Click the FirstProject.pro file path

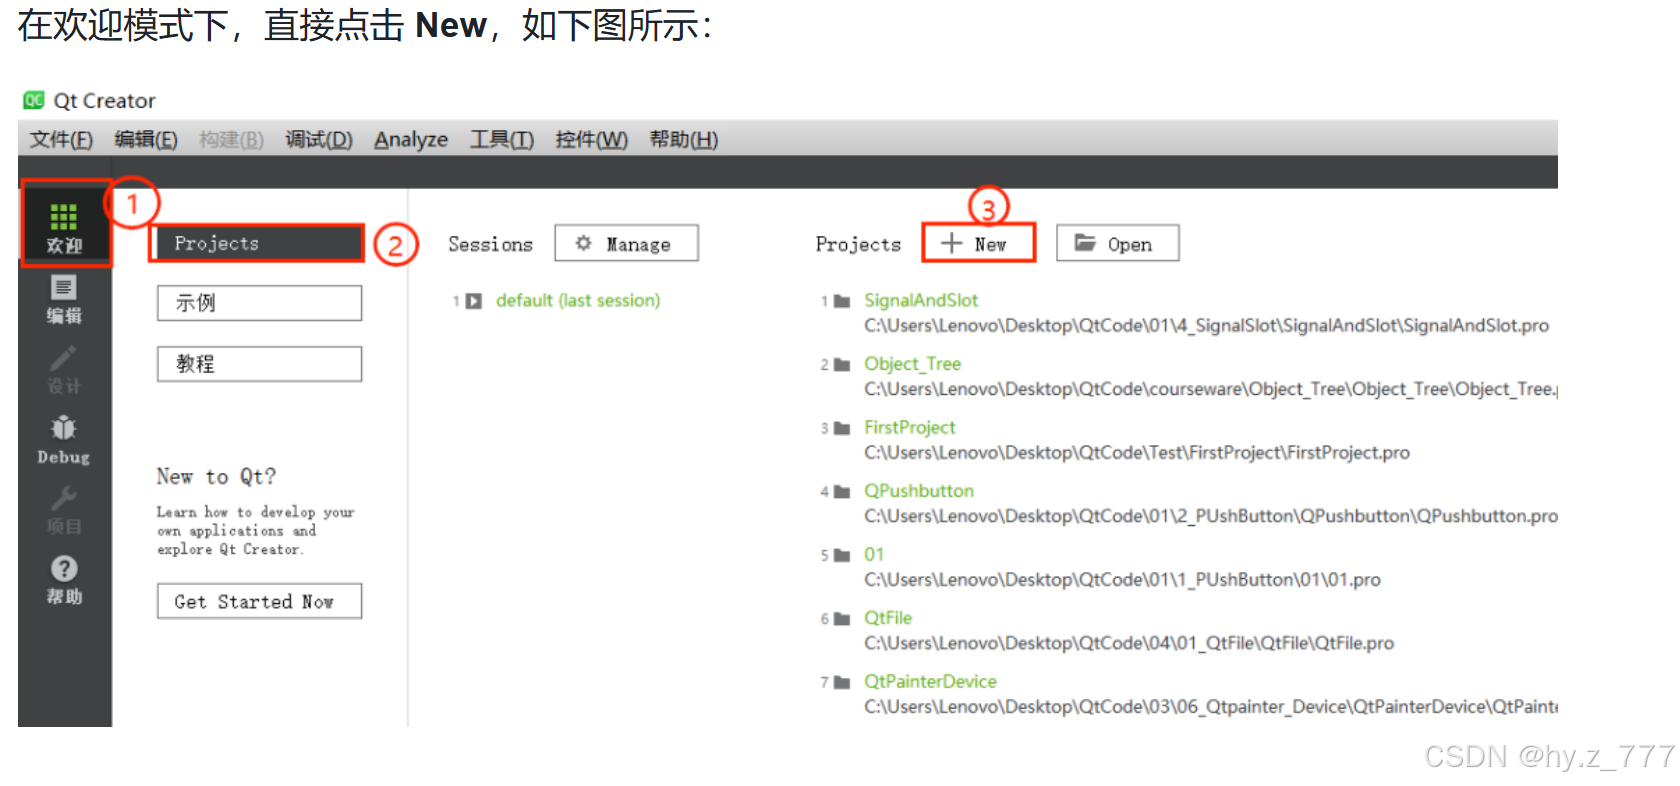1137,453
